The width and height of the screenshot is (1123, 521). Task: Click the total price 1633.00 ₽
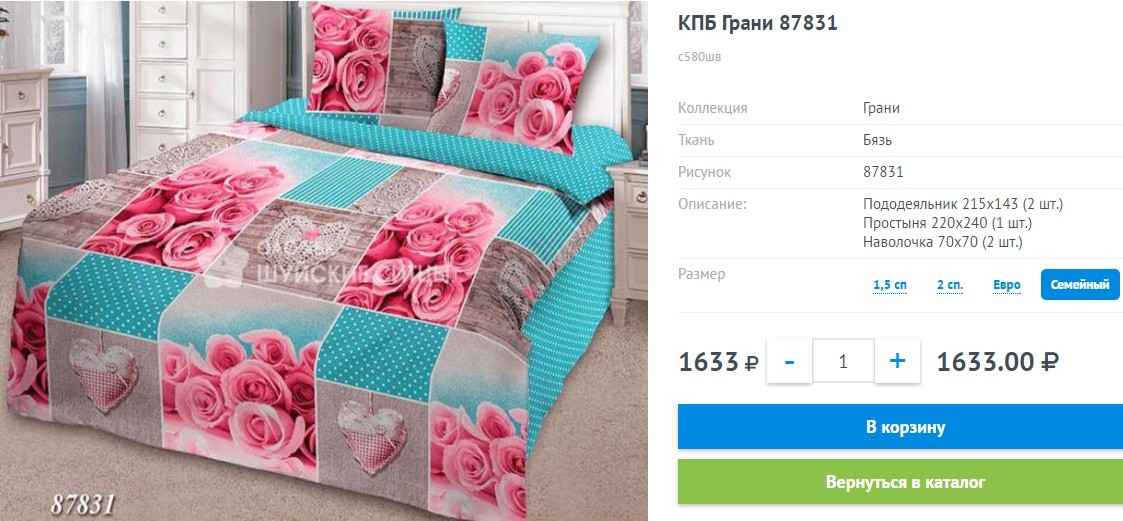998,362
